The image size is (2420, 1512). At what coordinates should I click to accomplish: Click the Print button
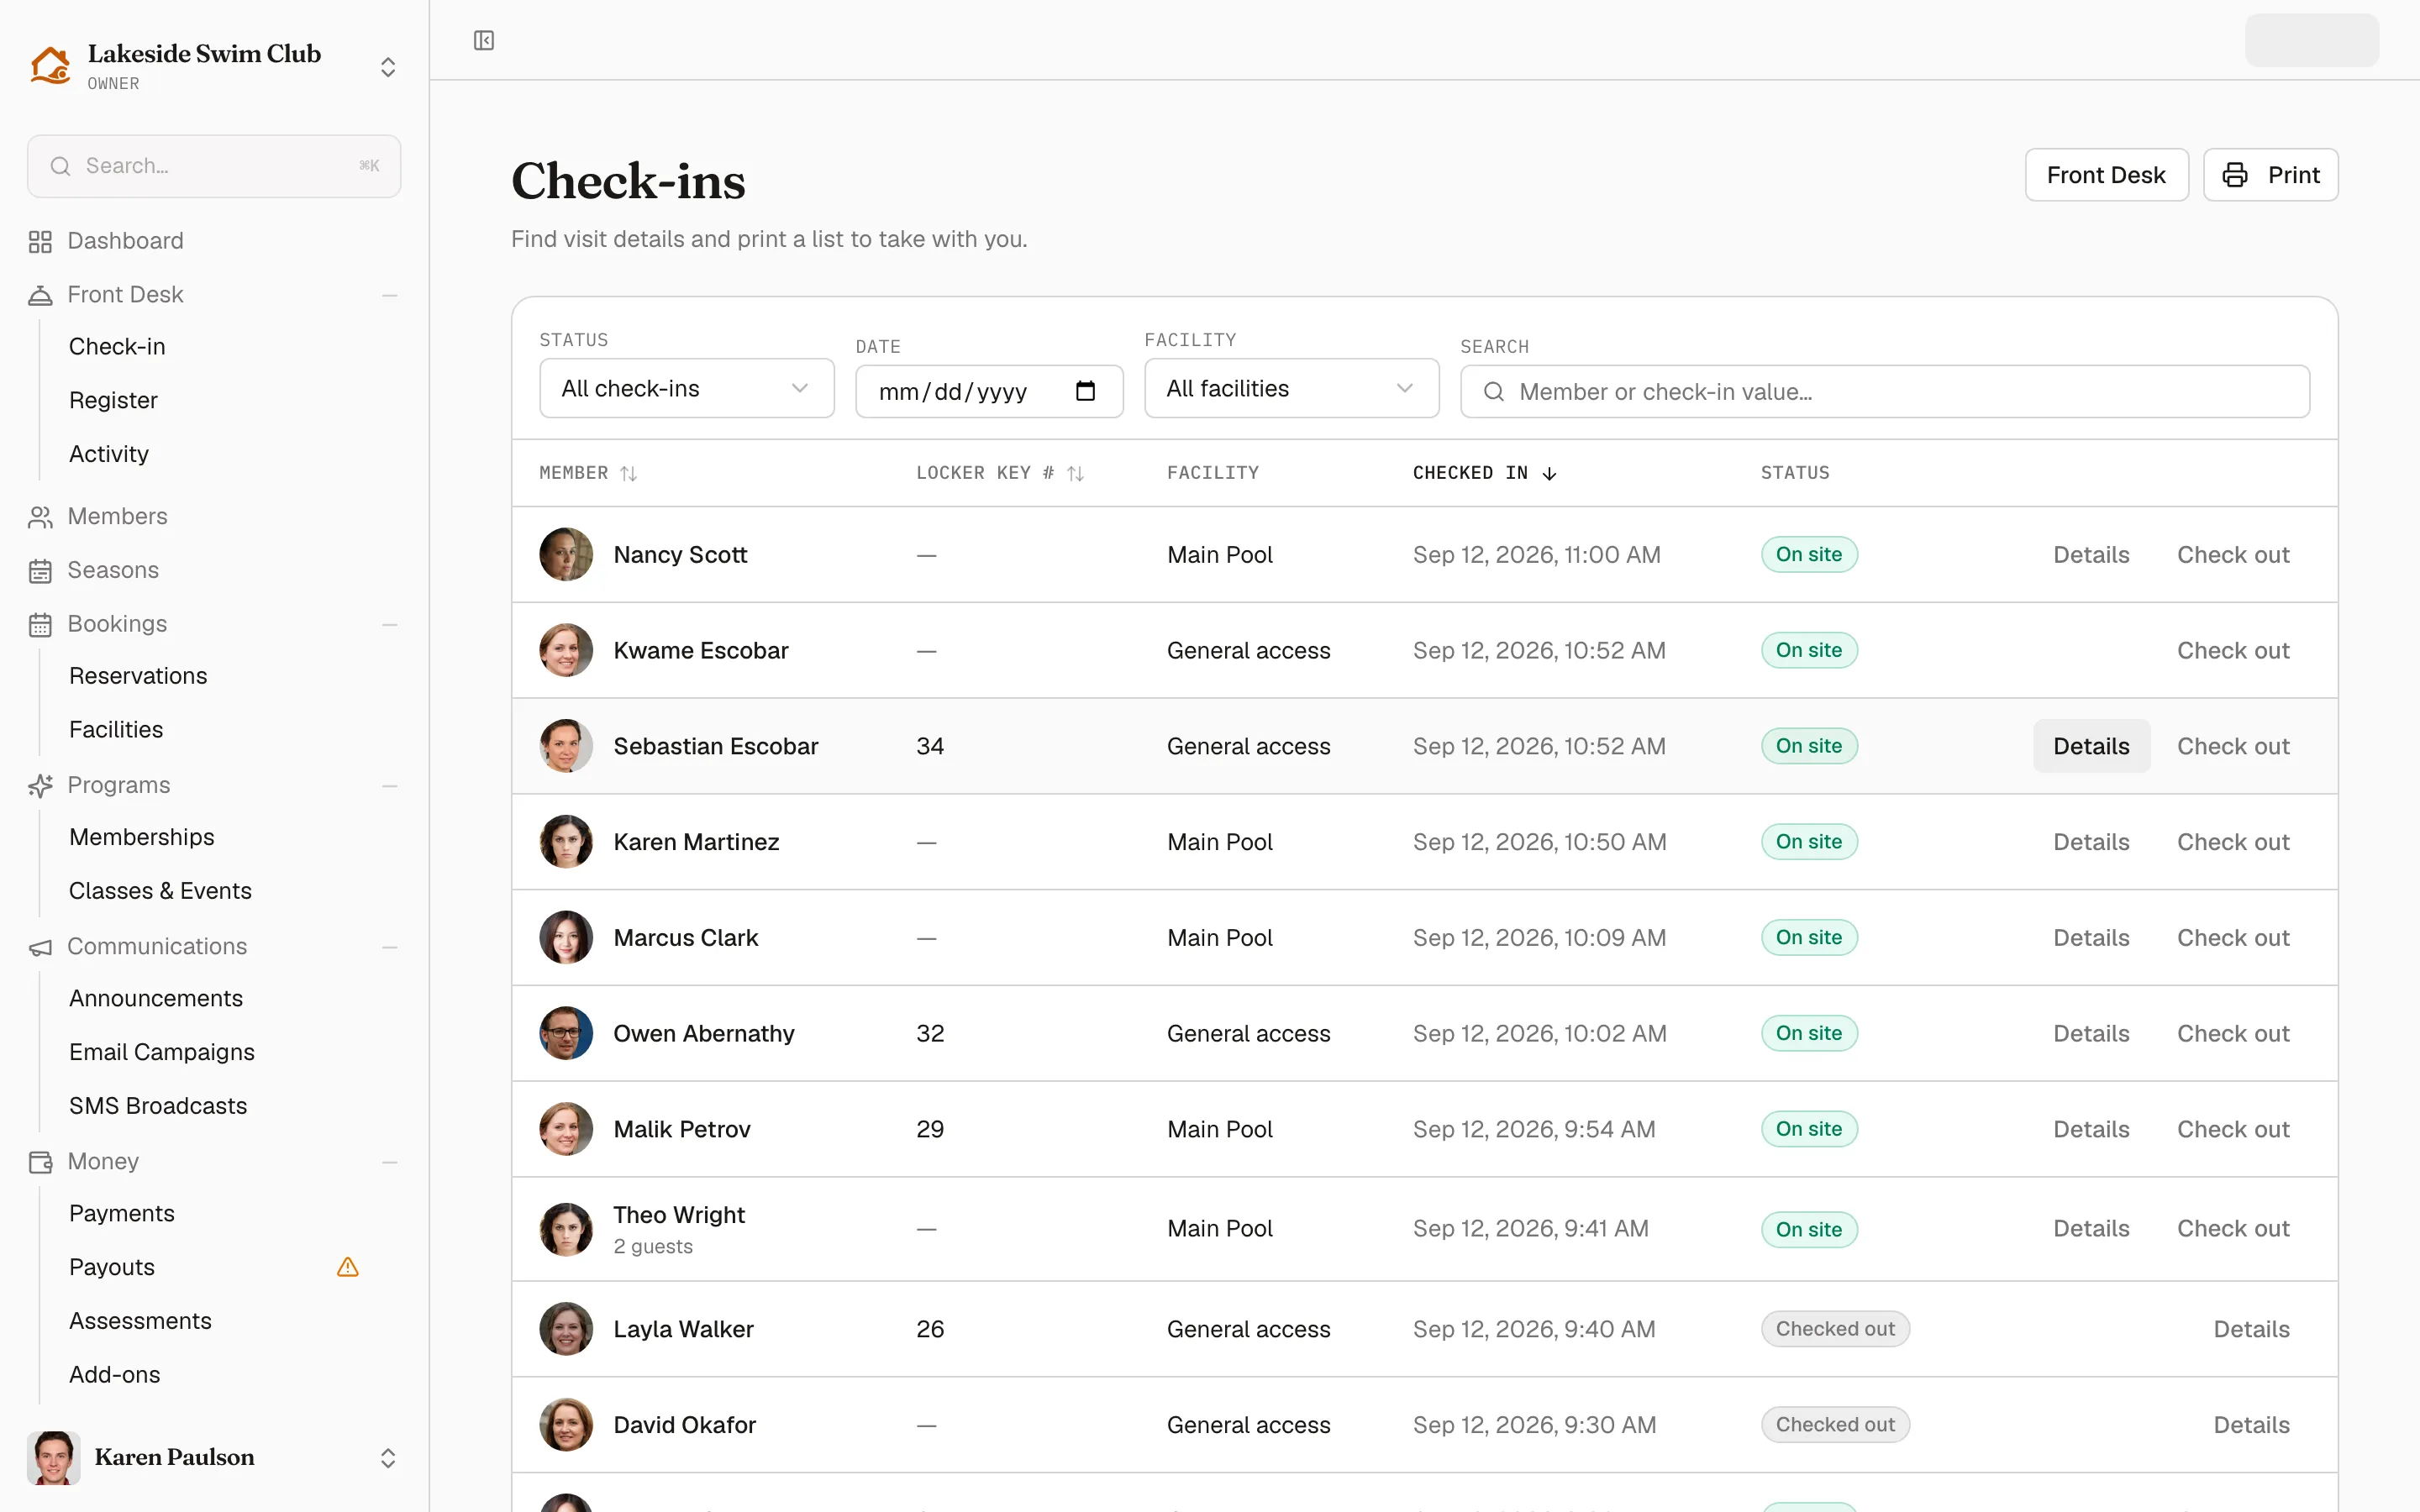pyautogui.click(x=2270, y=175)
